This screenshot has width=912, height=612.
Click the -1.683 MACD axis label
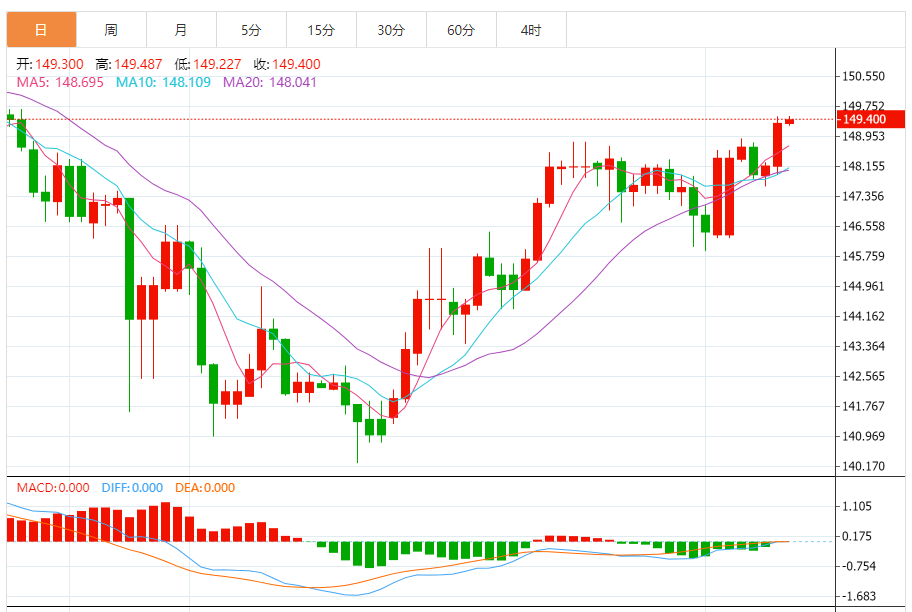(x=858, y=596)
